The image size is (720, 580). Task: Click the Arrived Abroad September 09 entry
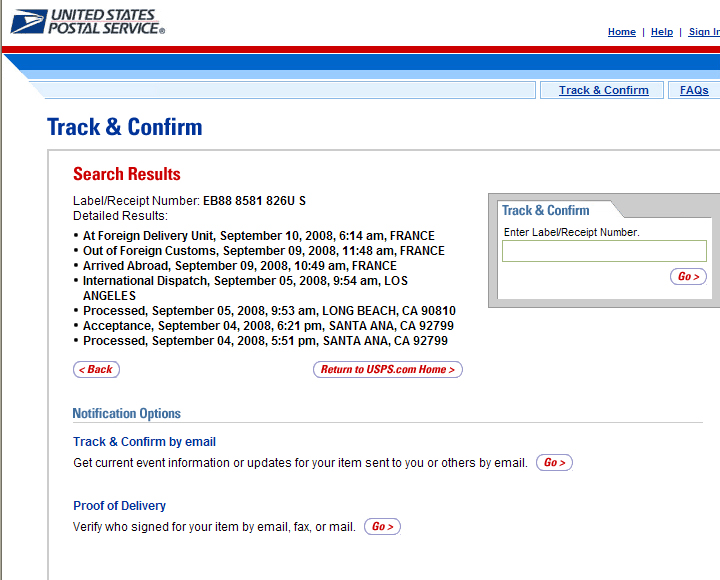pyautogui.click(x=240, y=266)
